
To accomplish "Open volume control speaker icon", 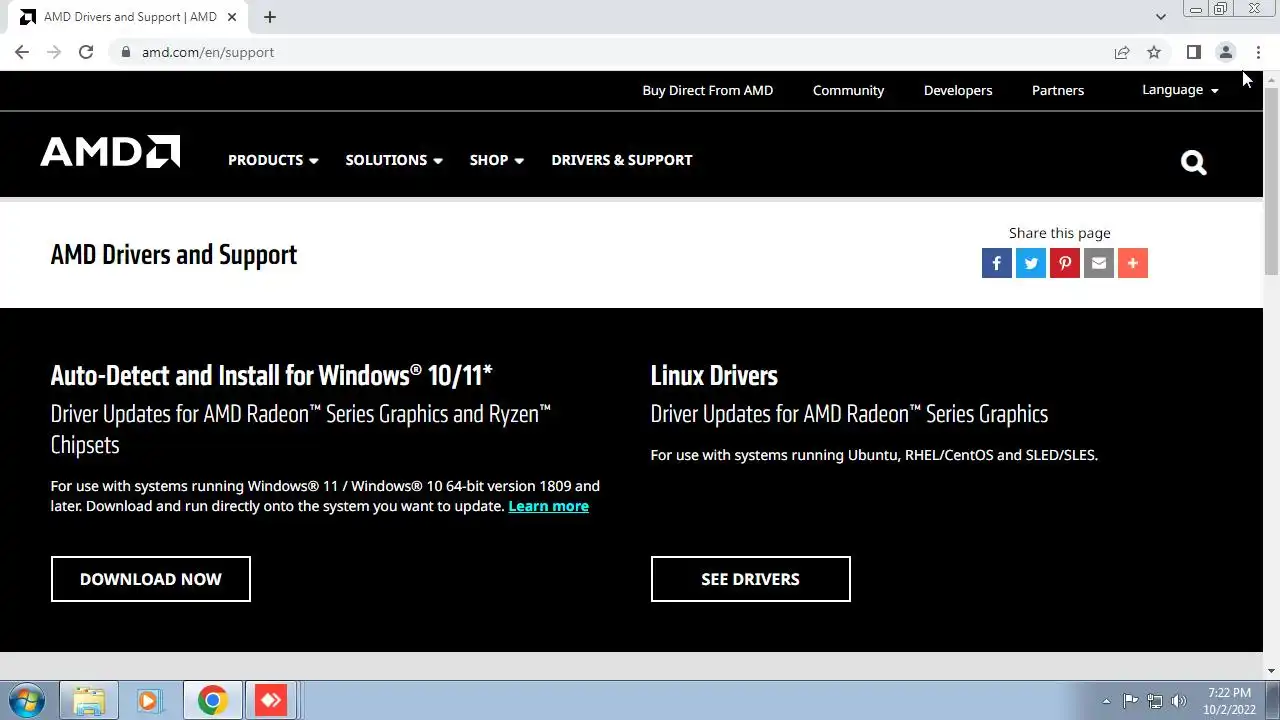I will pos(1179,701).
